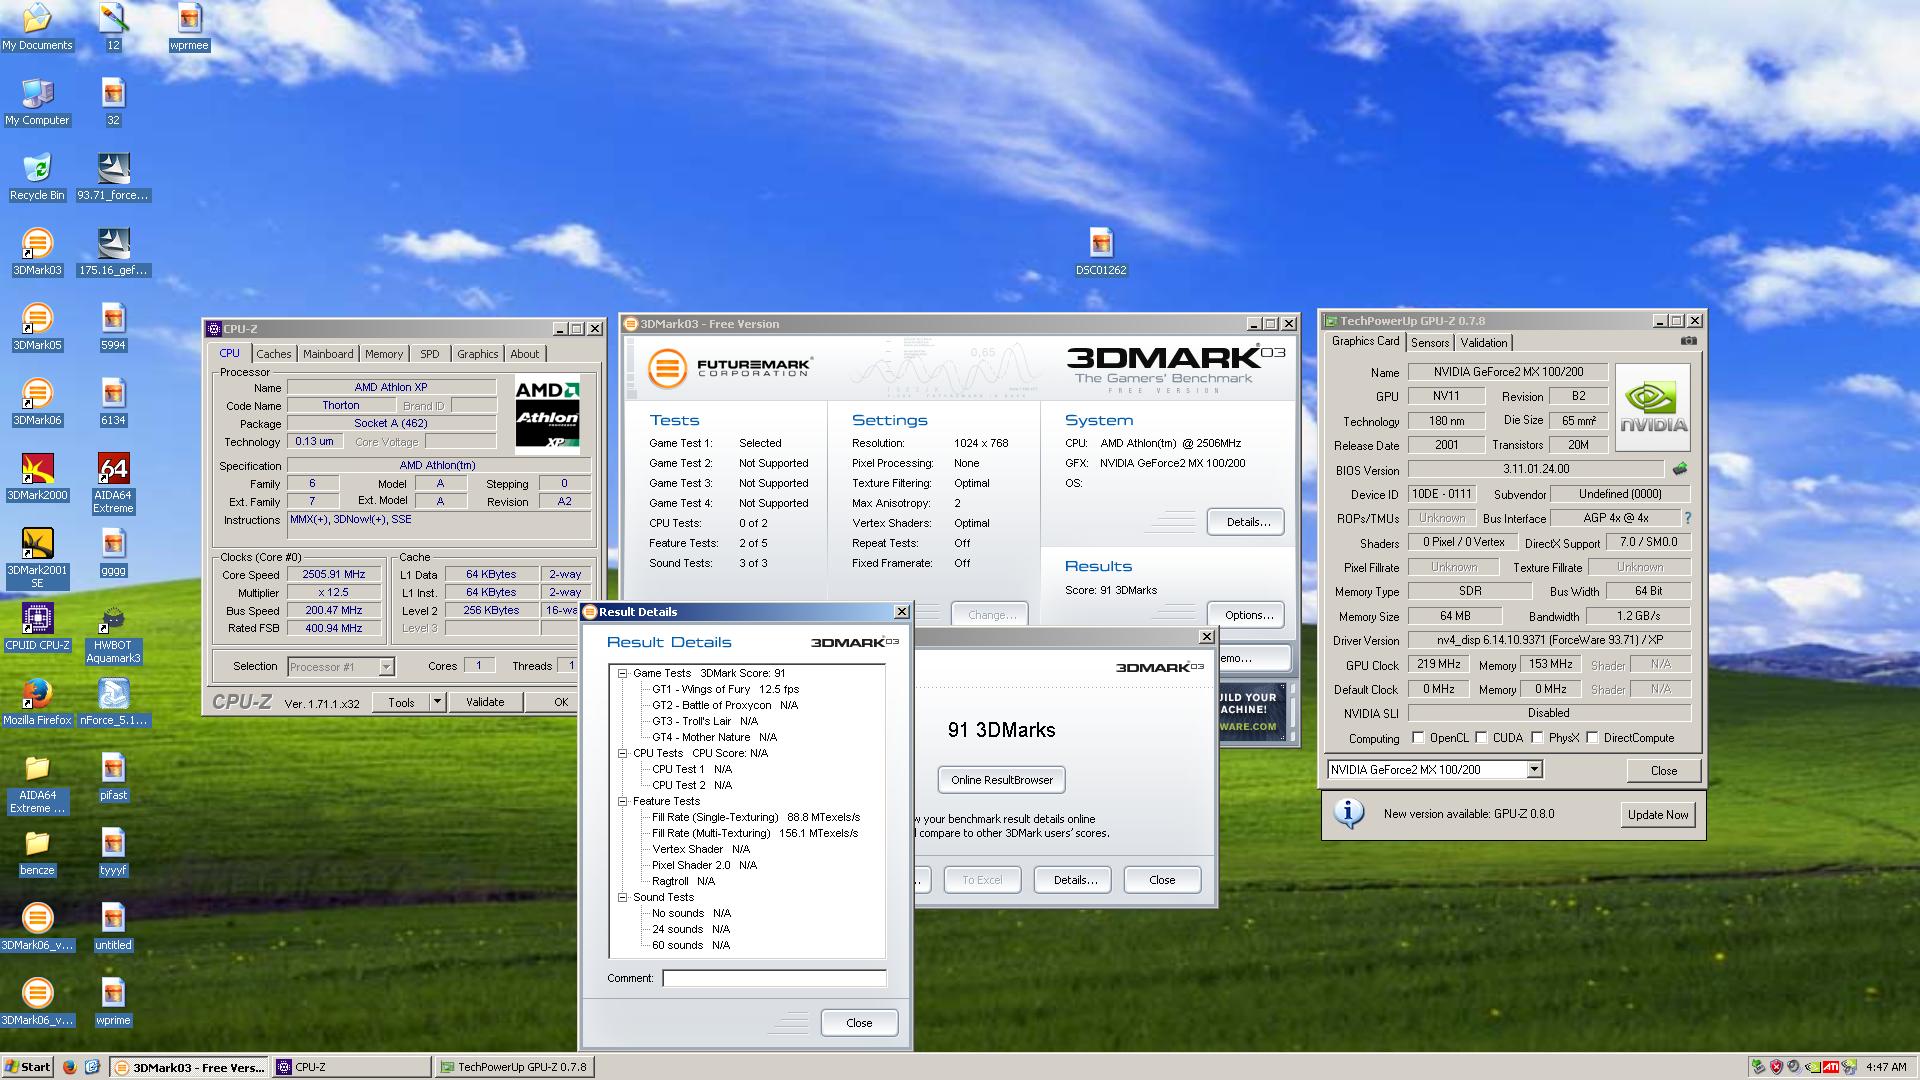Image resolution: width=1920 pixels, height=1080 pixels.
Task: Enable the CUDA checkbox in GPU-Z
Action: pos(1481,738)
